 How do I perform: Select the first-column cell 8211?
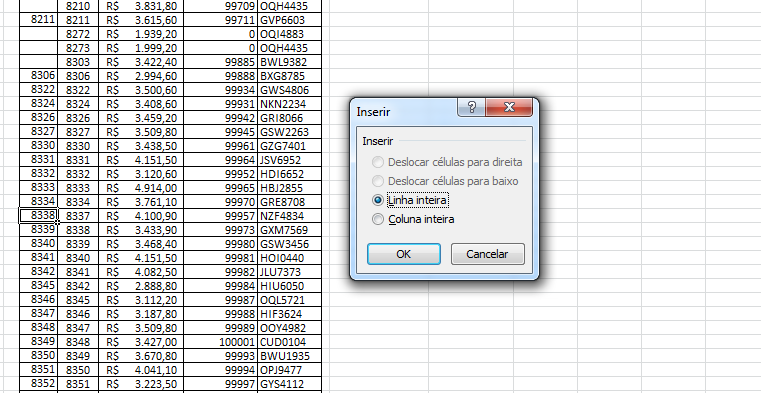[x=38, y=20]
